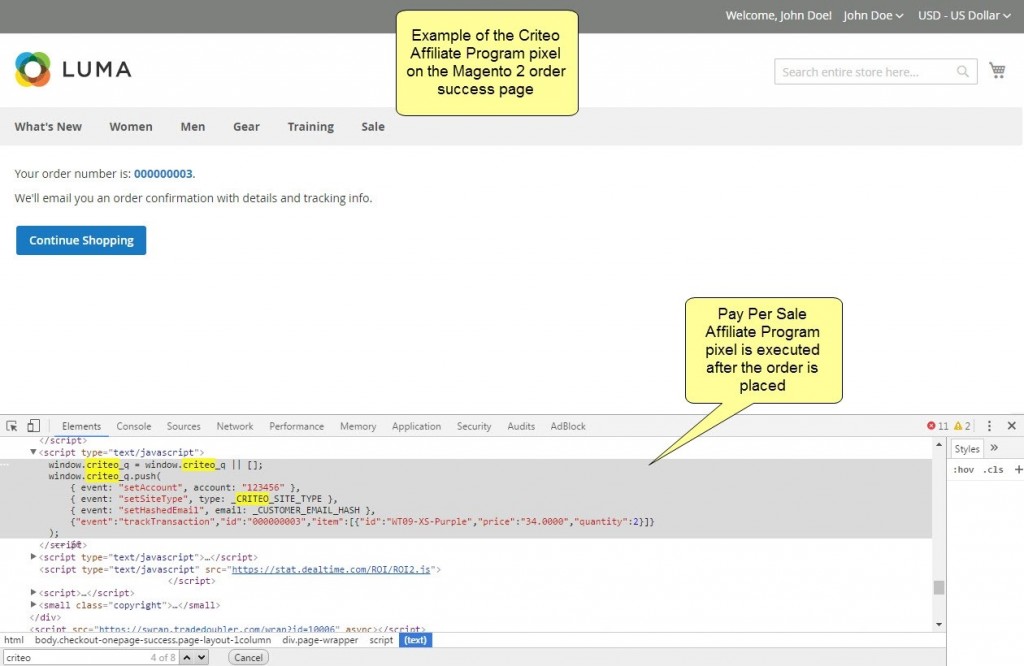Select script breadcrumb item

coord(381,640)
